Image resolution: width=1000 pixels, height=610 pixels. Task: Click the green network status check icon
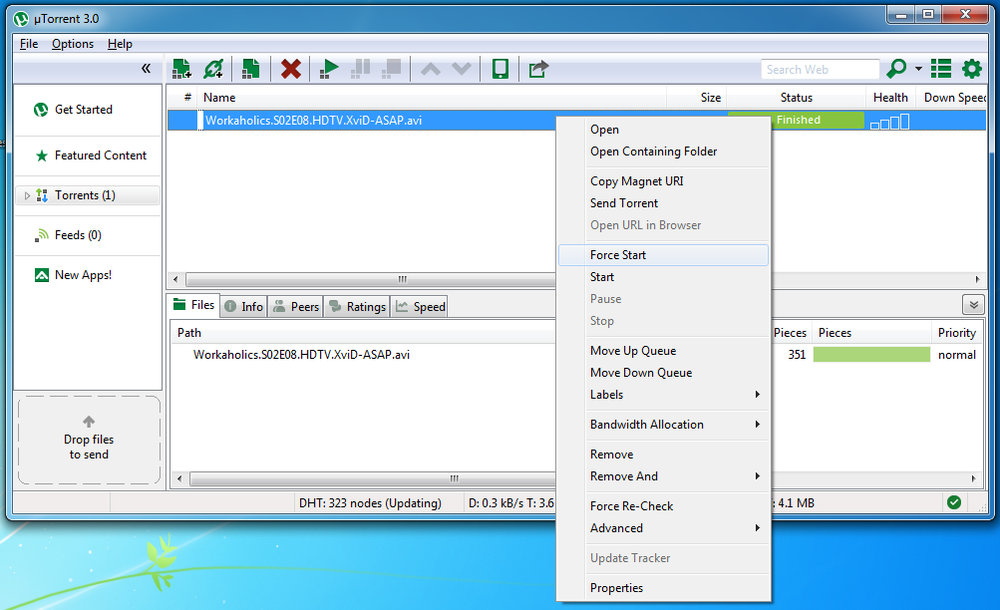pyautogui.click(x=954, y=502)
